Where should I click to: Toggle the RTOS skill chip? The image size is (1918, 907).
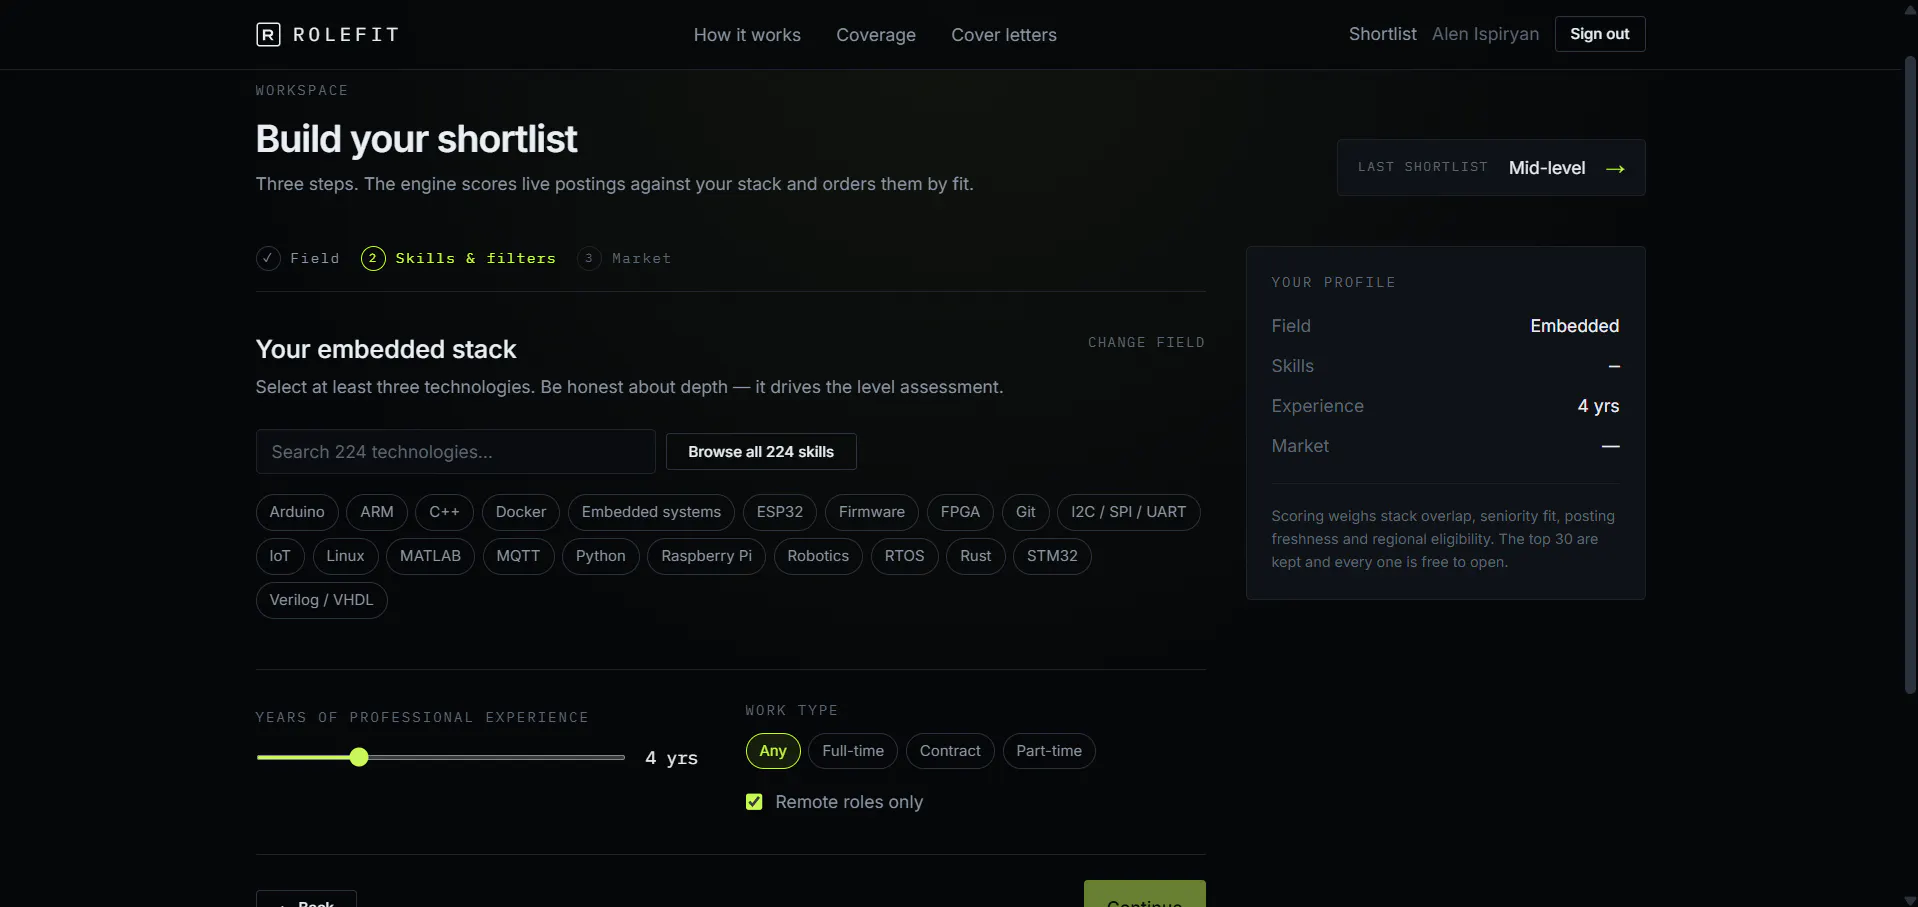pos(904,556)
